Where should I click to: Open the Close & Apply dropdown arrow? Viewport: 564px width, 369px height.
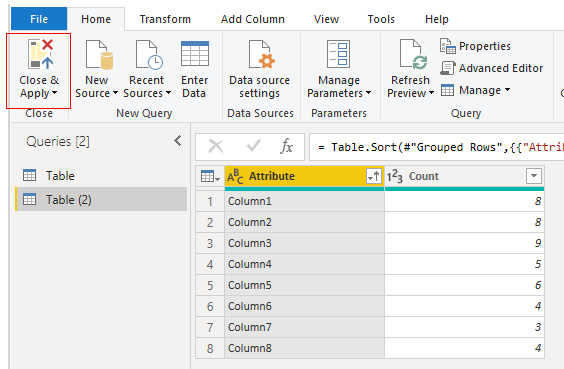coord(55,93)
